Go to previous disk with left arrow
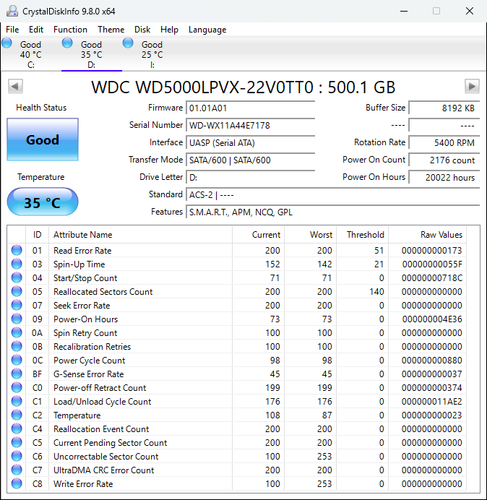 [15, 87]
